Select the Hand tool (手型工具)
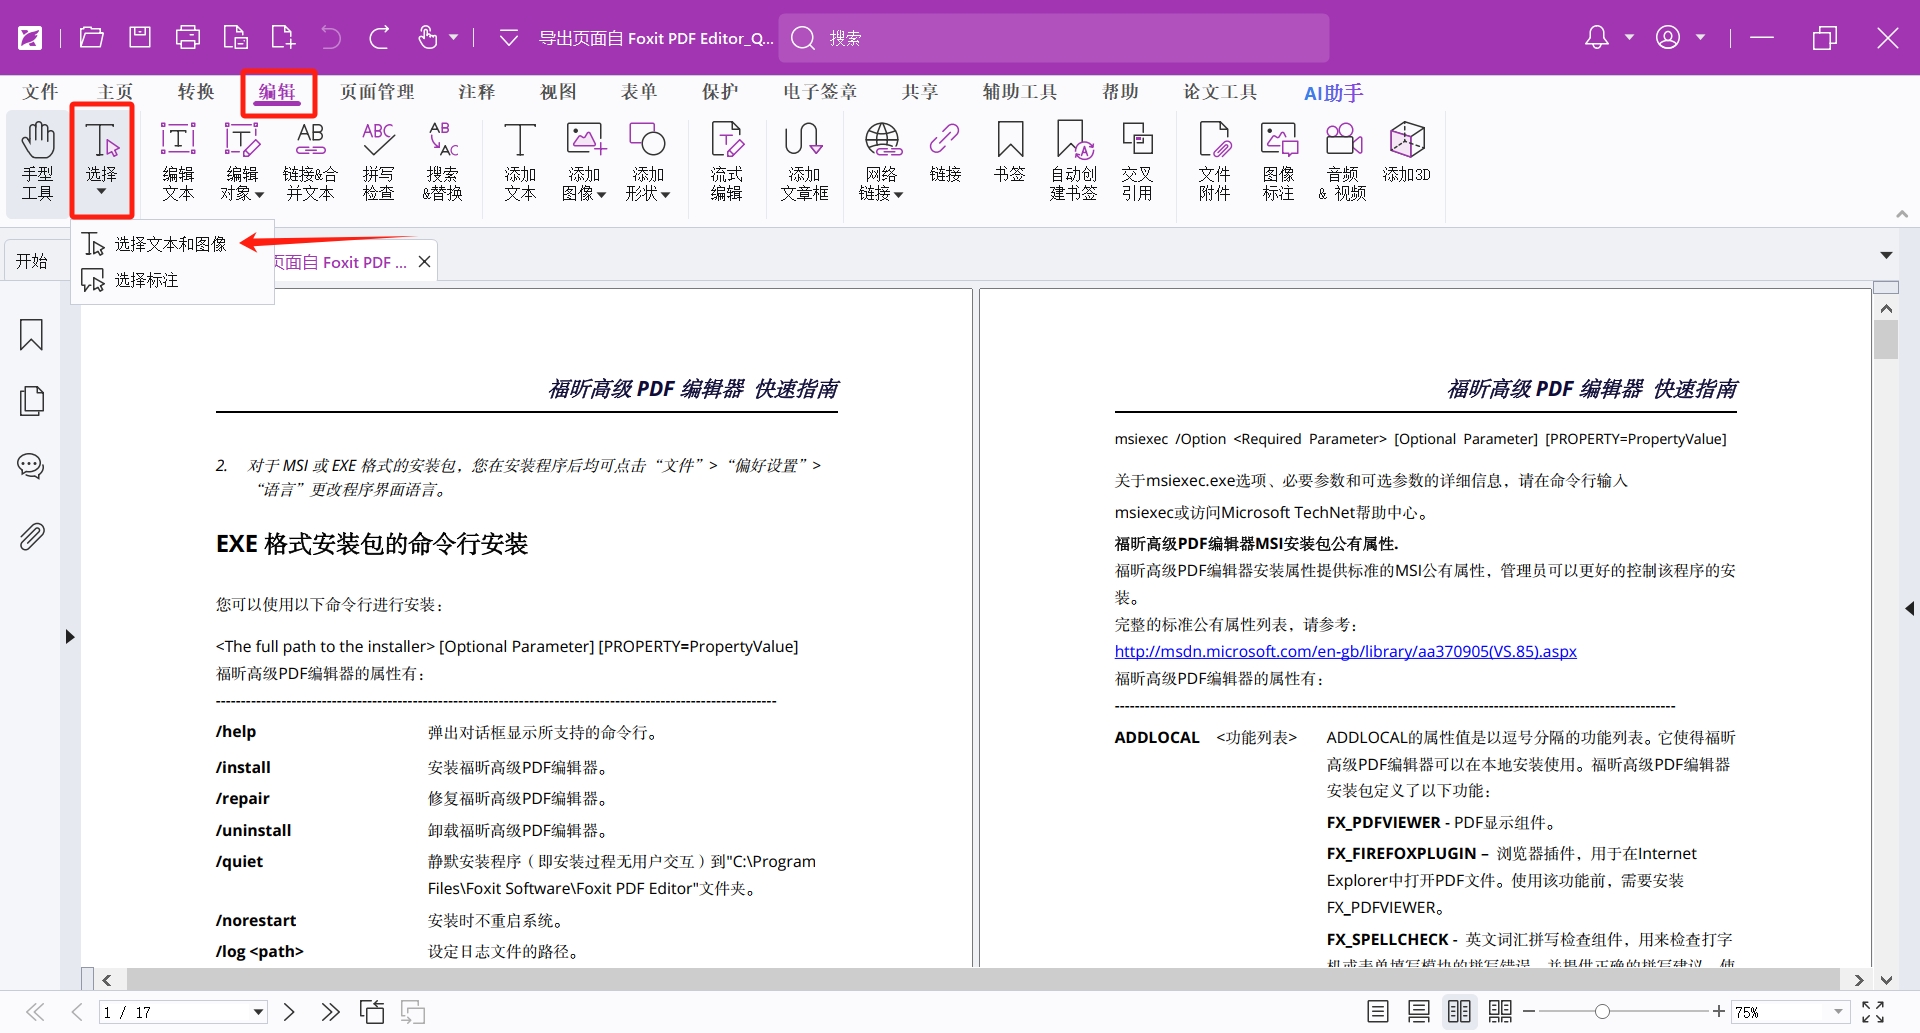 coord(38,162)
